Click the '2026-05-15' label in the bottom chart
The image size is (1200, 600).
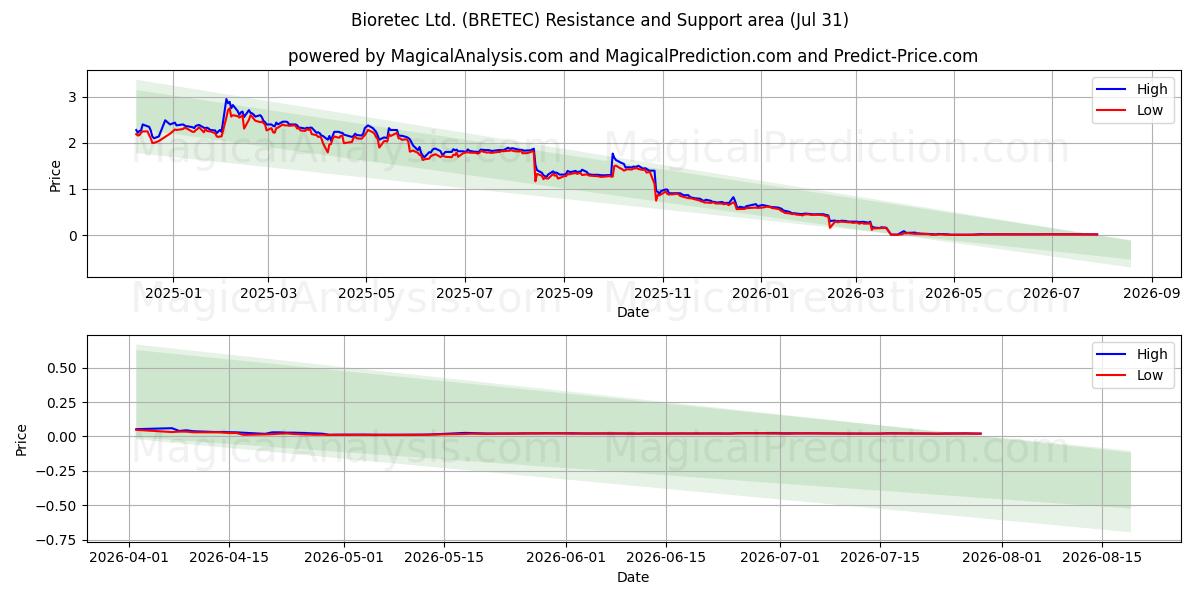pos(444,559)
